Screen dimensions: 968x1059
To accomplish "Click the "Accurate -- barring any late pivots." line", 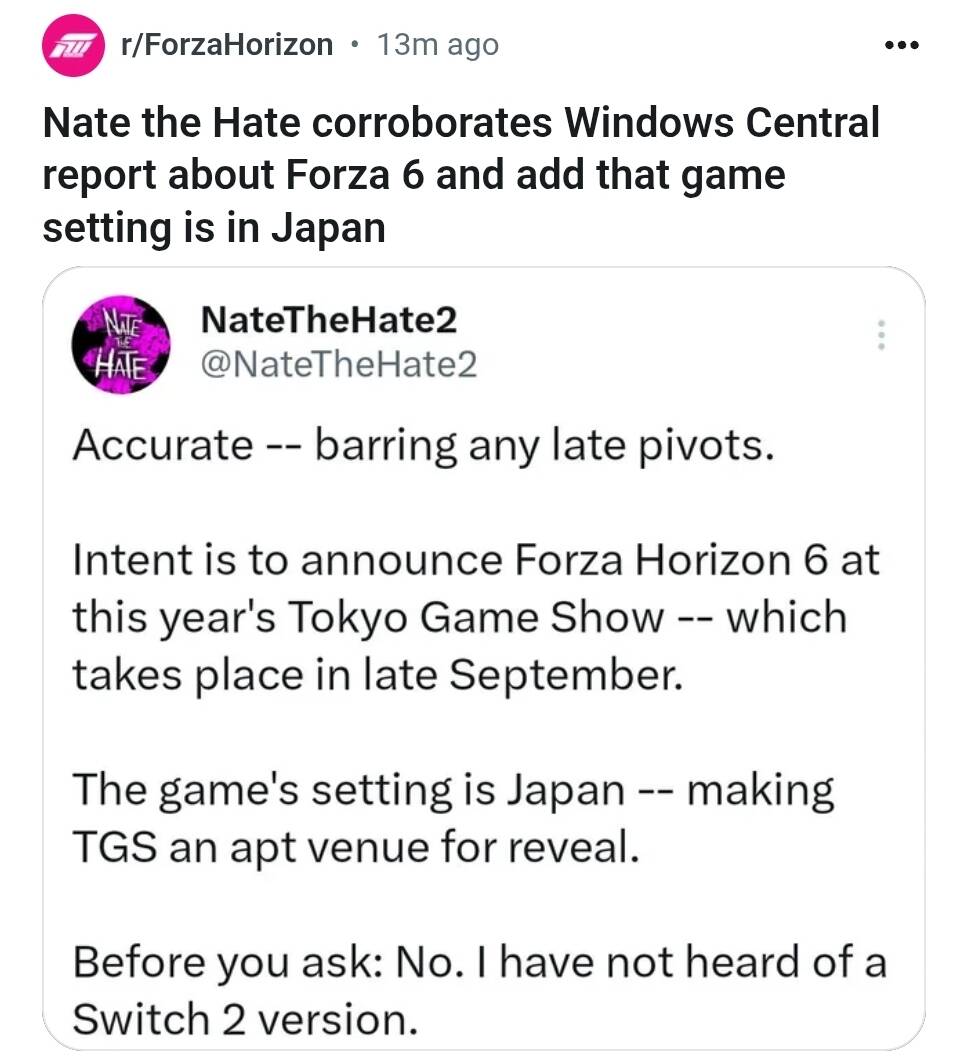I will pyautogui.click(x=423, y=444).
